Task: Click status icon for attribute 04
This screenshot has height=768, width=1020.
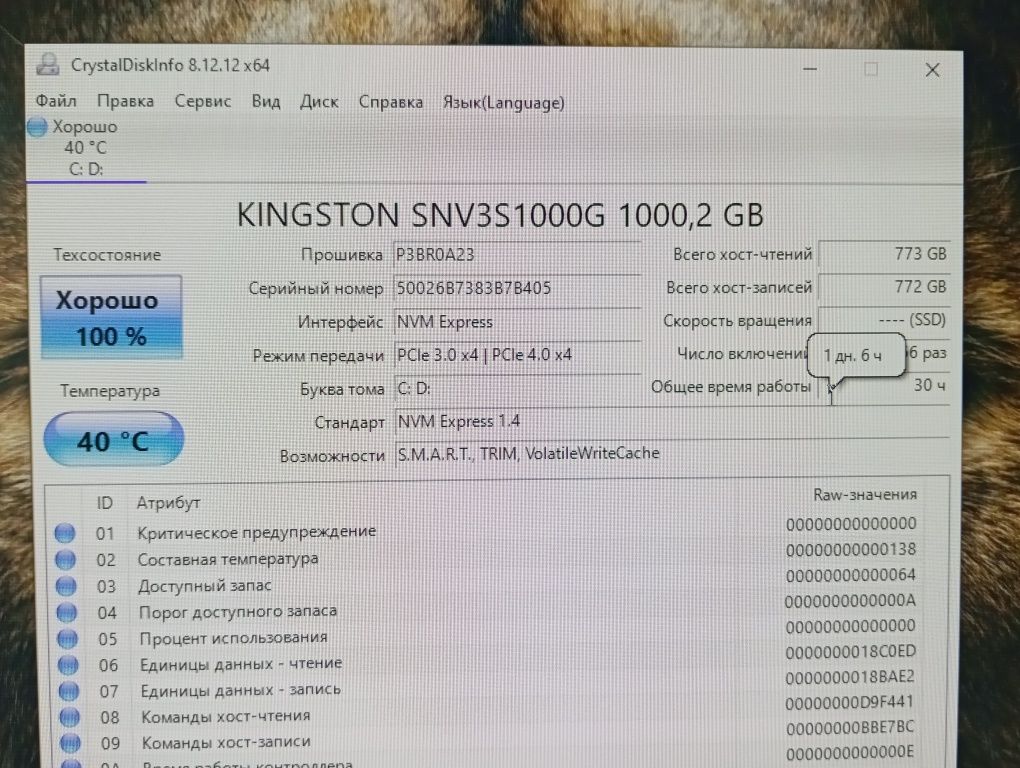Action: 66,612
